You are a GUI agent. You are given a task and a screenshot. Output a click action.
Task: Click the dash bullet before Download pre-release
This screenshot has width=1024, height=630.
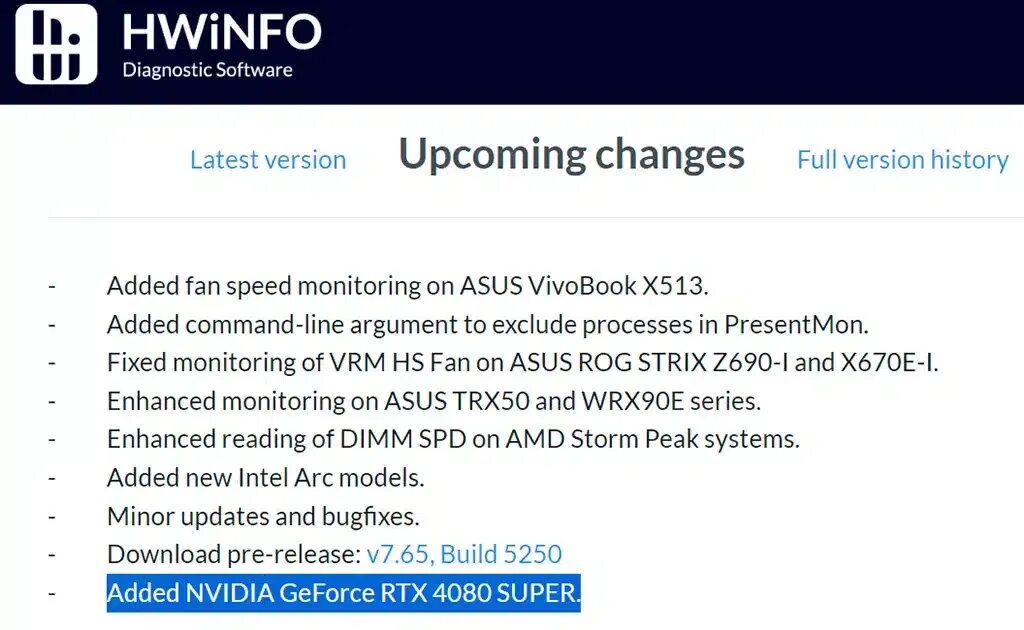coord(52,554)
